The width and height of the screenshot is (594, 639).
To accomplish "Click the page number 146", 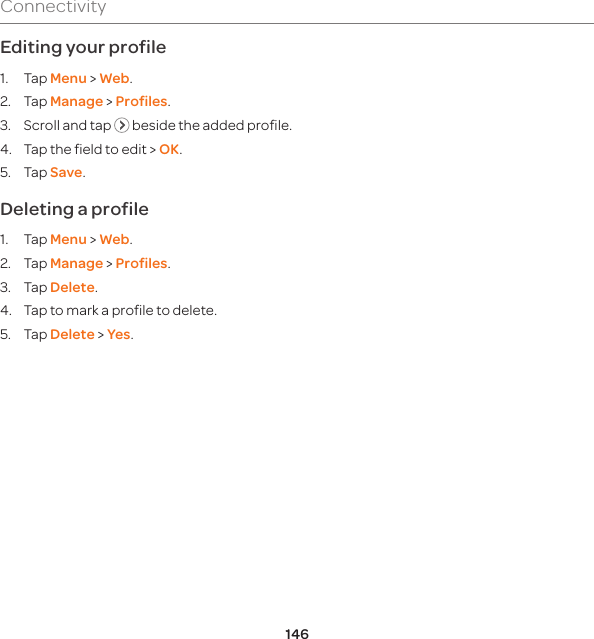I will click(297, 633).
